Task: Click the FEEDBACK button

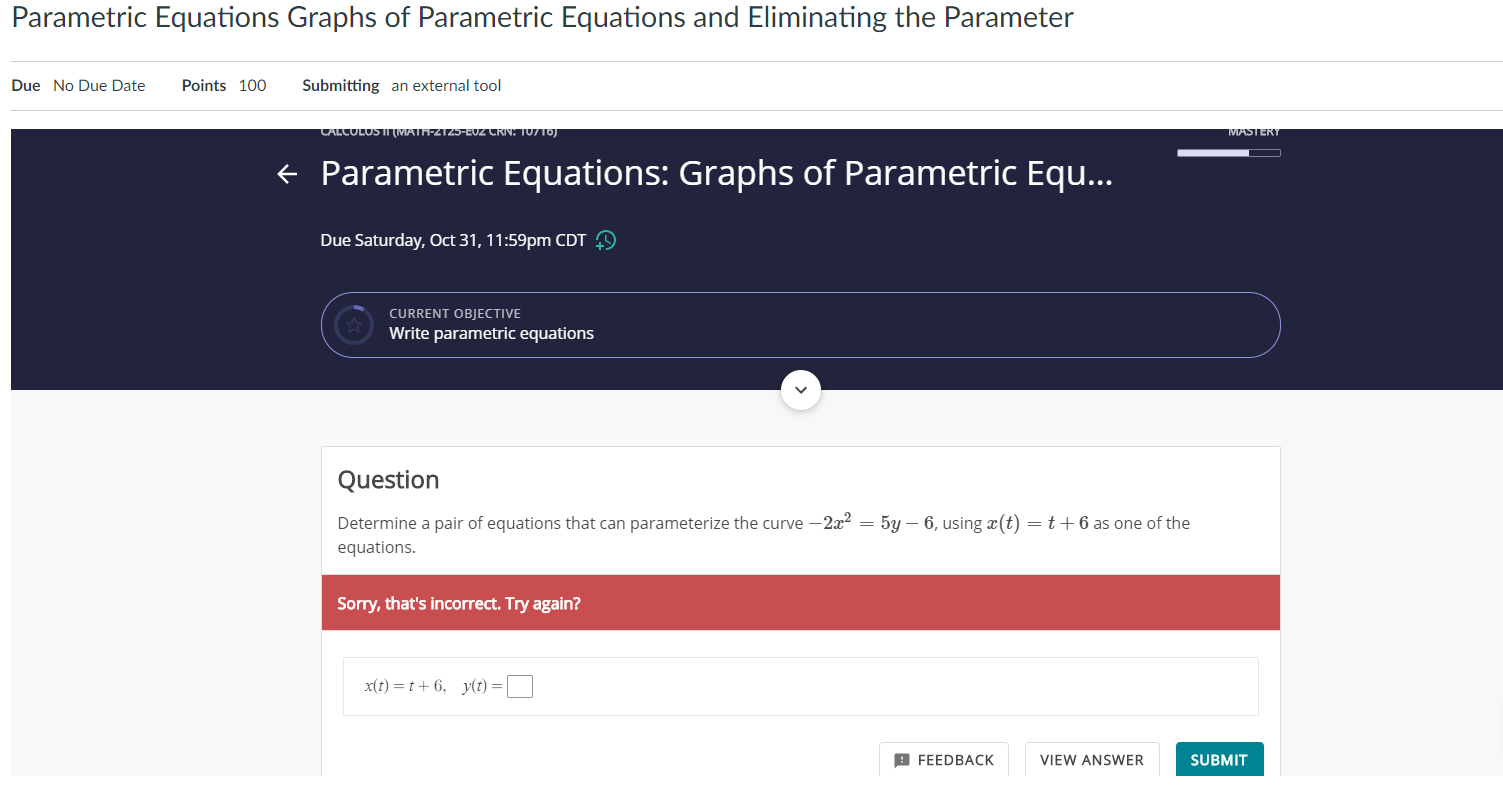Action: coord(944,760)
